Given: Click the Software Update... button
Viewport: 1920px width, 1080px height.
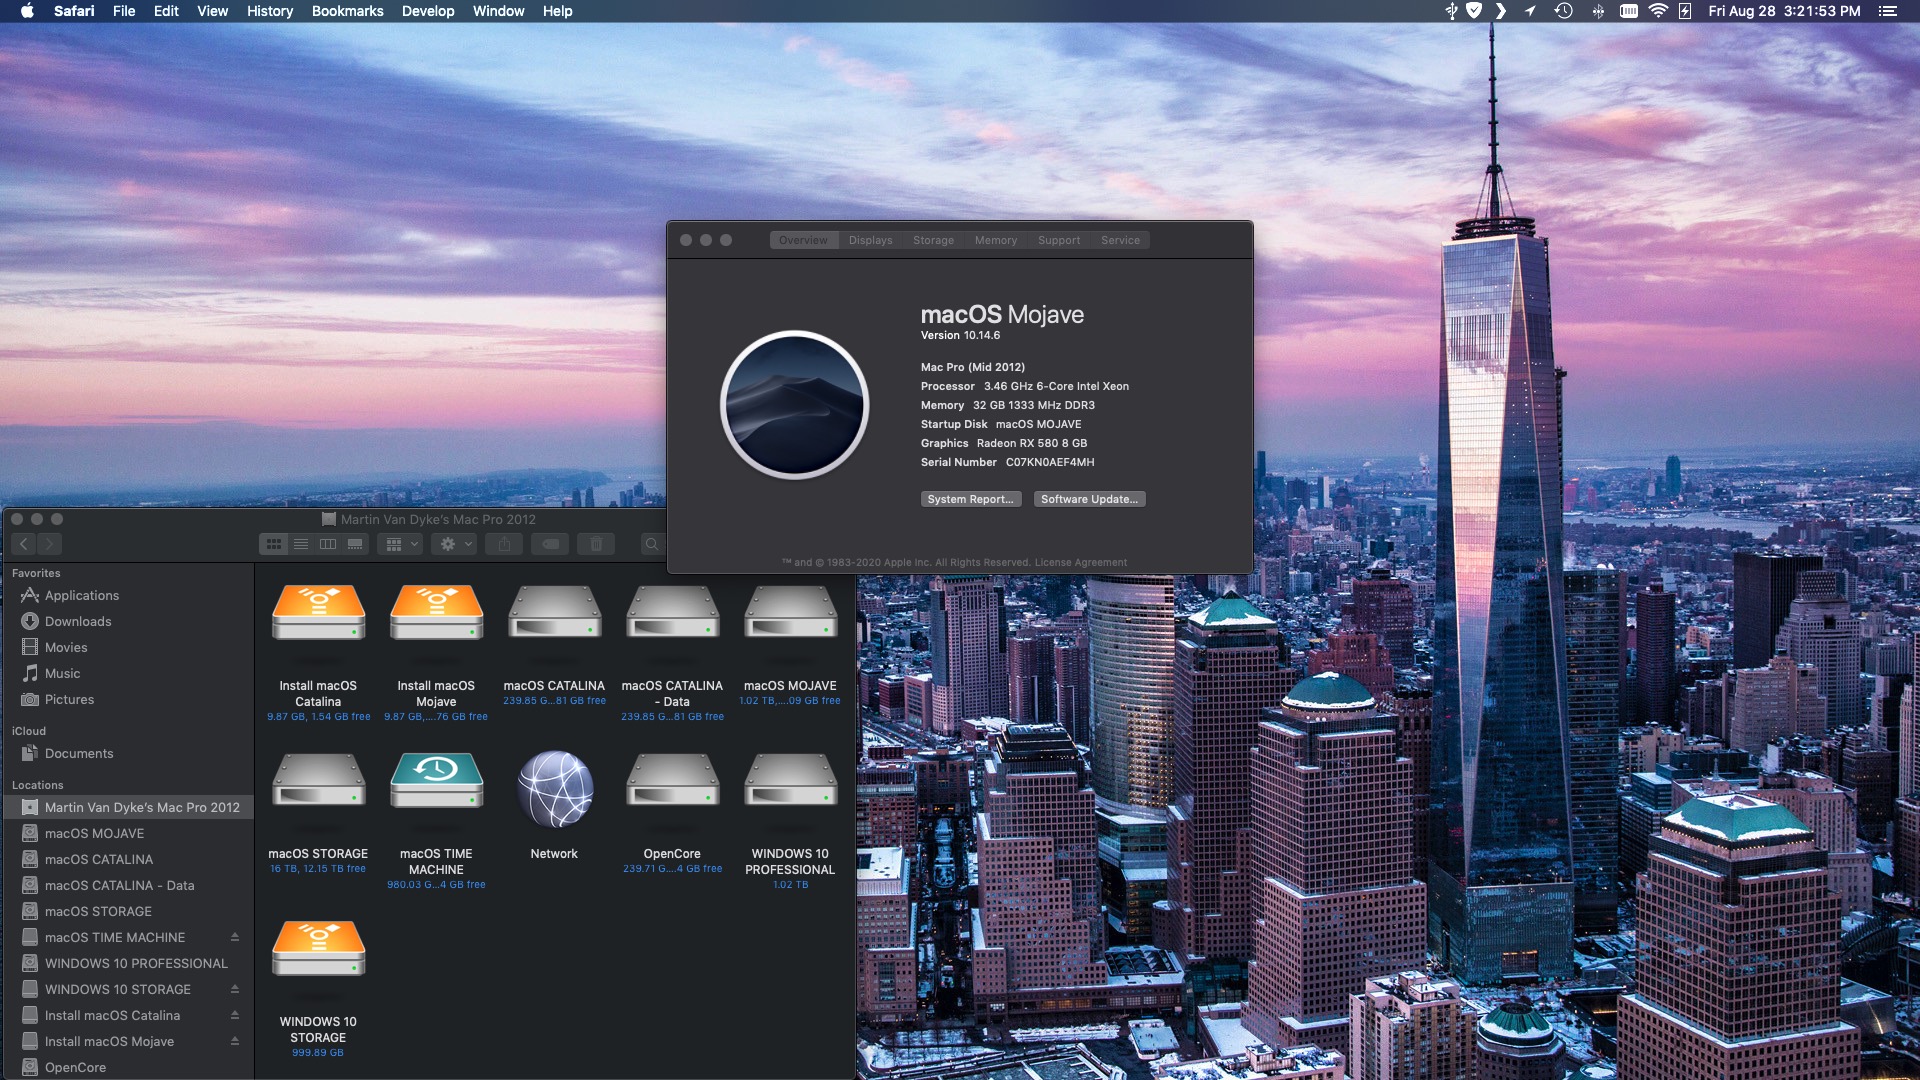Looking at the screenshot, I should (x=1089, y=499).
